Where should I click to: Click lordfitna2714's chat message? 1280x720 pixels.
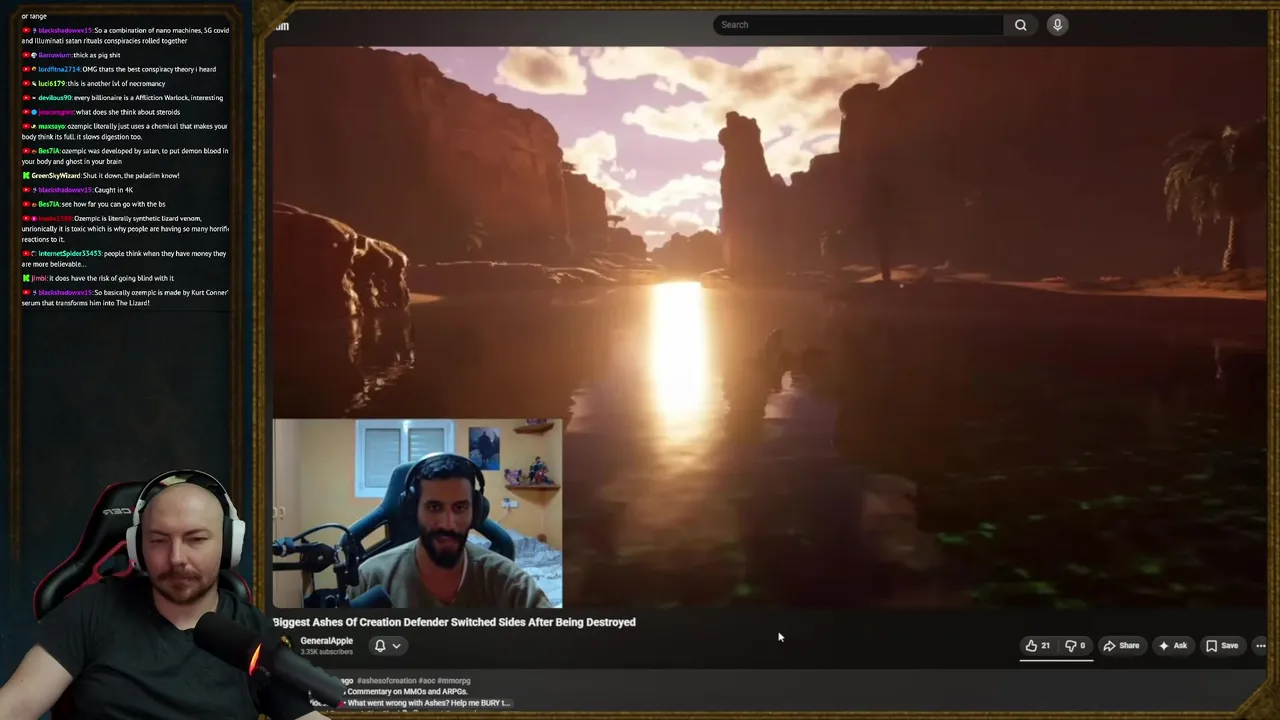(x=119, y=69)
